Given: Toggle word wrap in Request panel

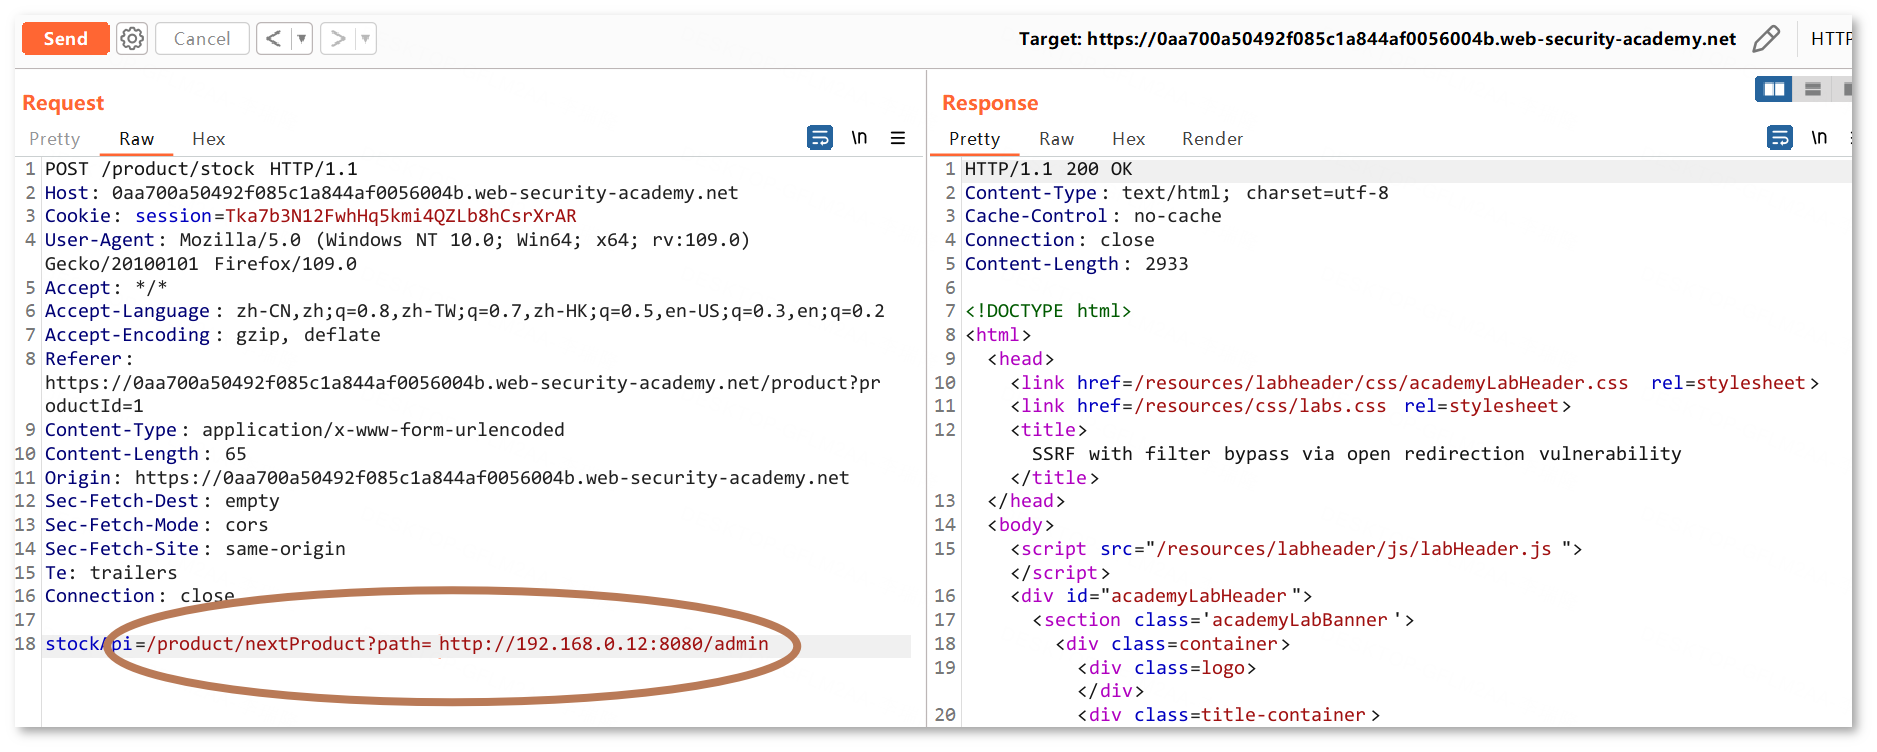Looking at the screenshot, I should click(x=820, y=138).
